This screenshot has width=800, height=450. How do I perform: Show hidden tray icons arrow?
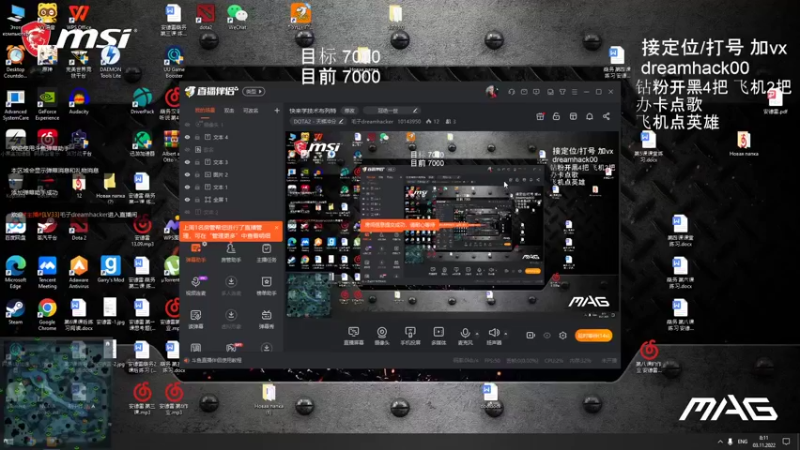coord(720,441)
